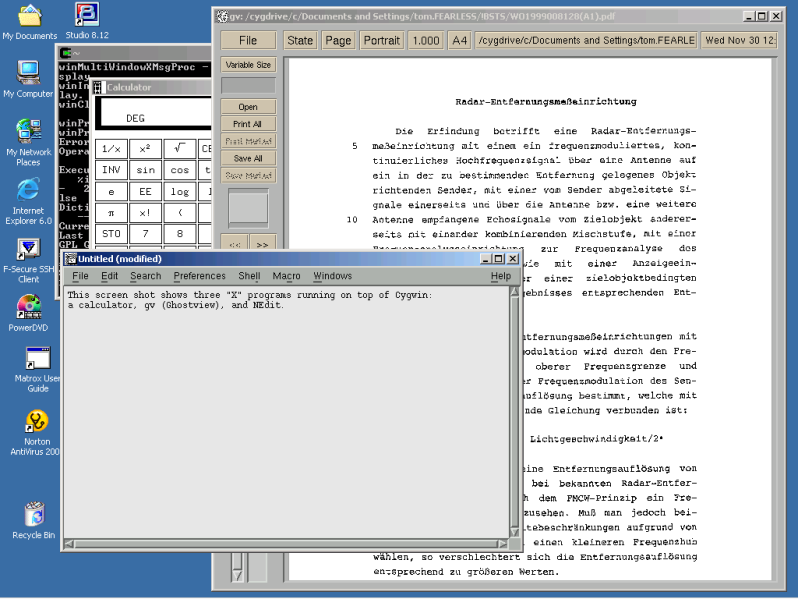Select the PowerDVD desktop icon
This screenshot has width=798, height=599.
pos(28,313)
